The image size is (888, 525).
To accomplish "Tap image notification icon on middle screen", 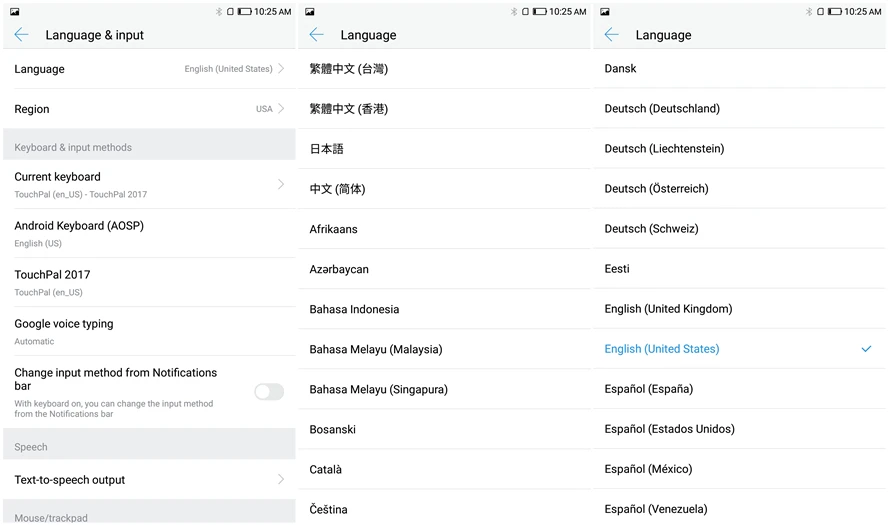I will (310, 11).
